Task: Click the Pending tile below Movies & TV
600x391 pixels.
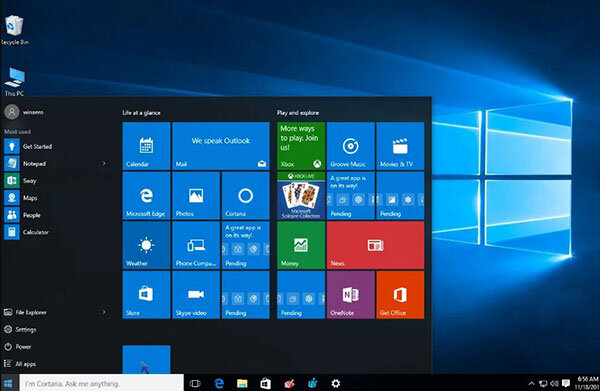Action: [x=400, y=196]
